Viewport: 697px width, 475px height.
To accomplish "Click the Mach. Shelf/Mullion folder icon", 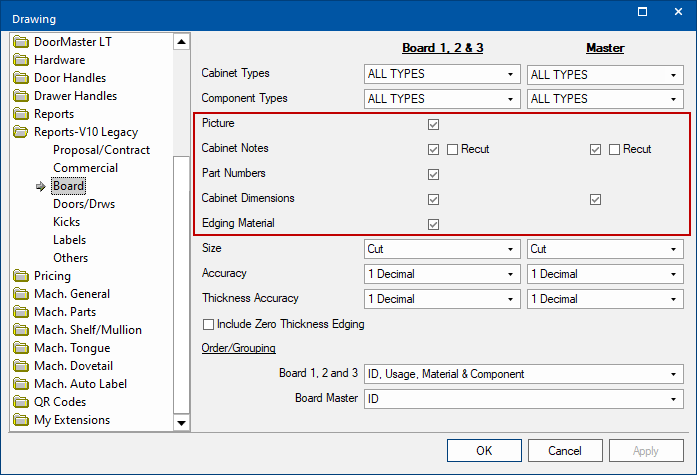I will click(20, 330).
